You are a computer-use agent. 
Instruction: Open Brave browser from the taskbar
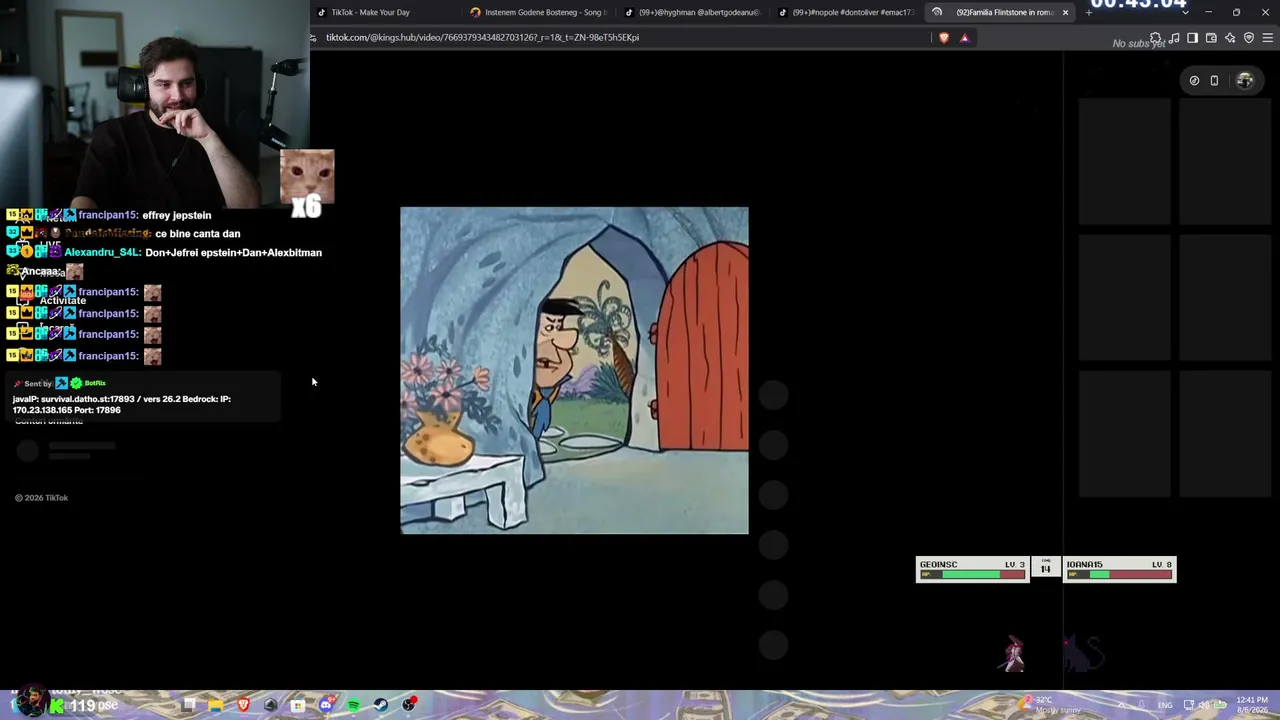point(243,705)
